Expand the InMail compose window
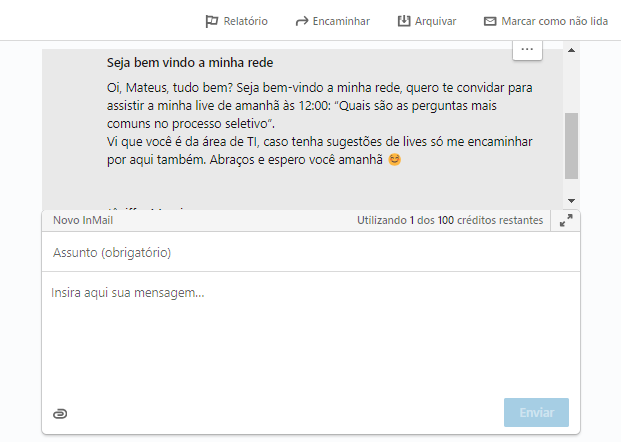The height and width of the screenshot is (442, 621). click(566, 220)
